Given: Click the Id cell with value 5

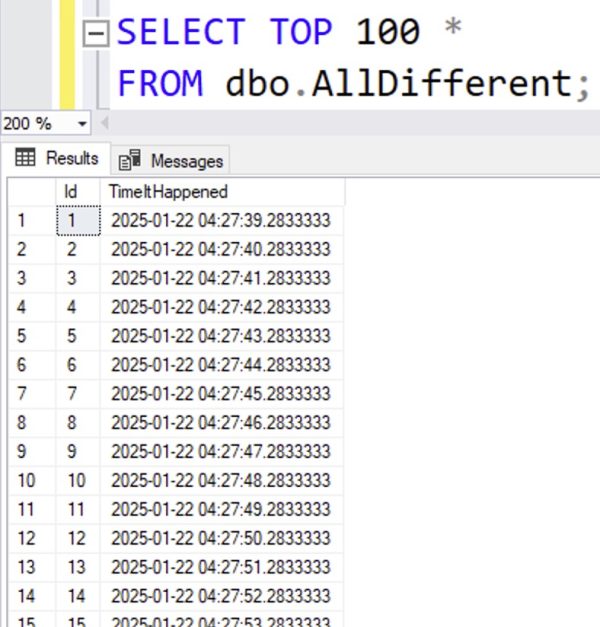Looking at the screenshot, I should coord(72,336).
